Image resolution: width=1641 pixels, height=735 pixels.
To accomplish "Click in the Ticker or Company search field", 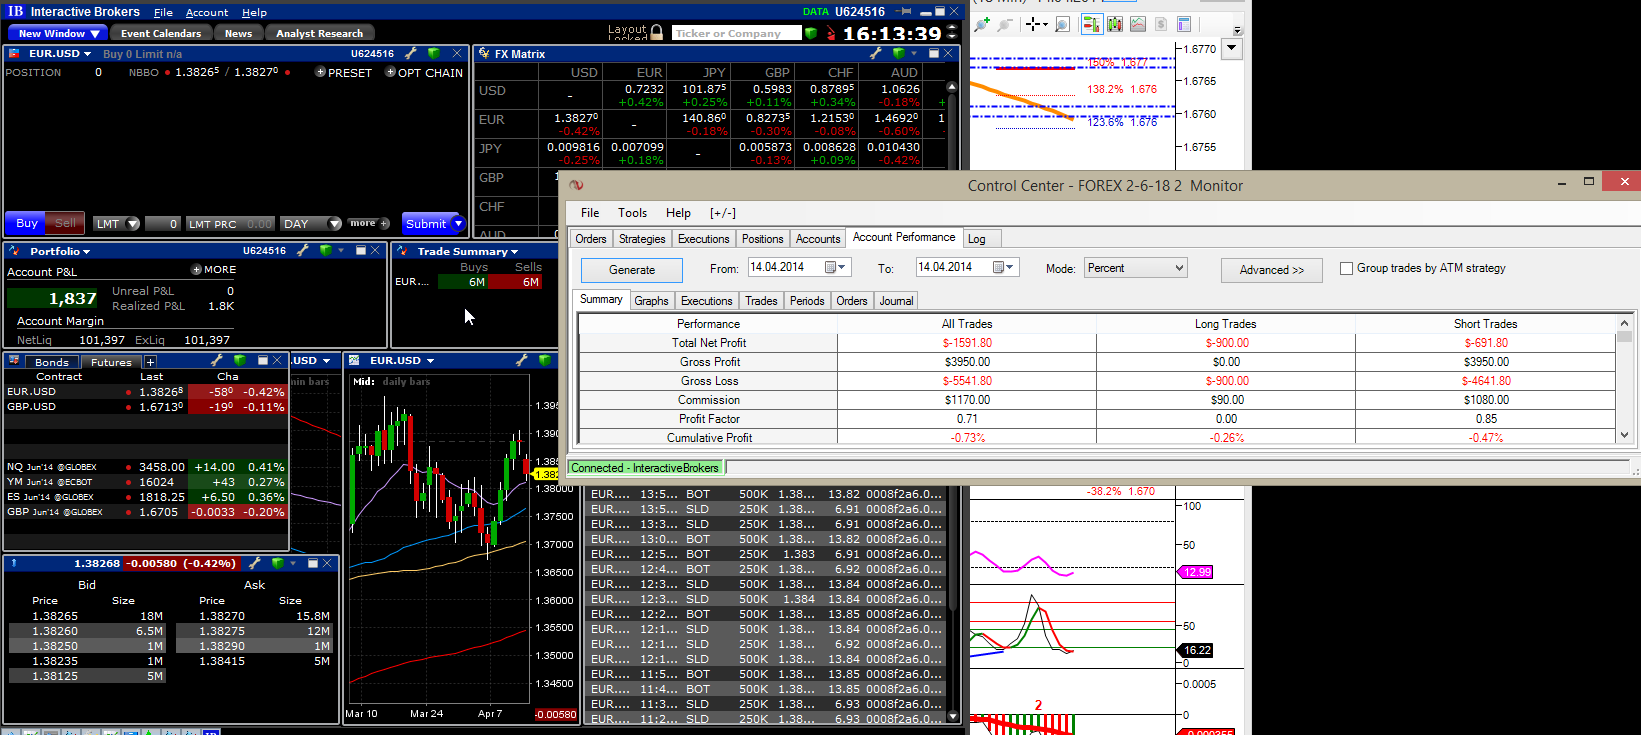I will pos(736,33).
